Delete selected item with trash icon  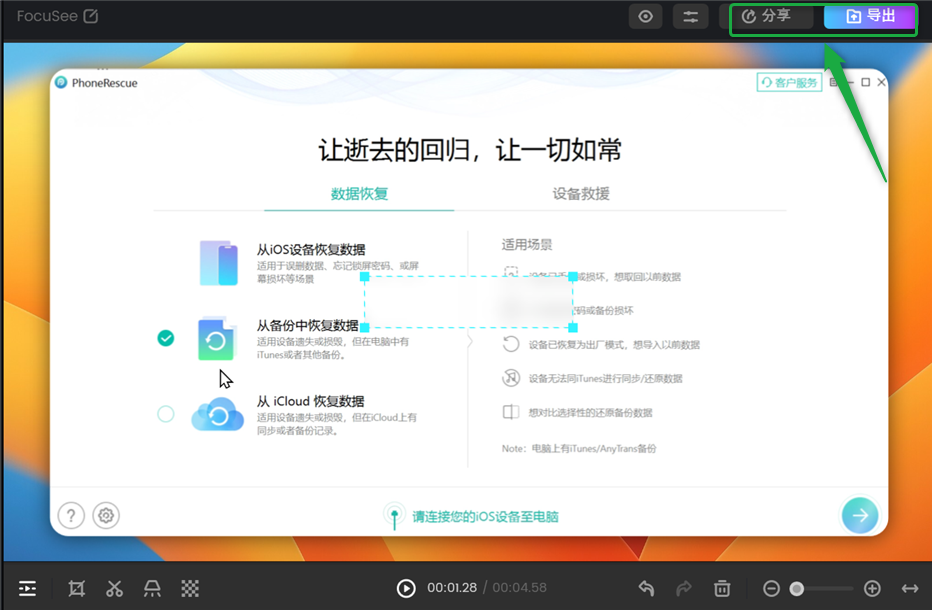click(x=722, y=589)
